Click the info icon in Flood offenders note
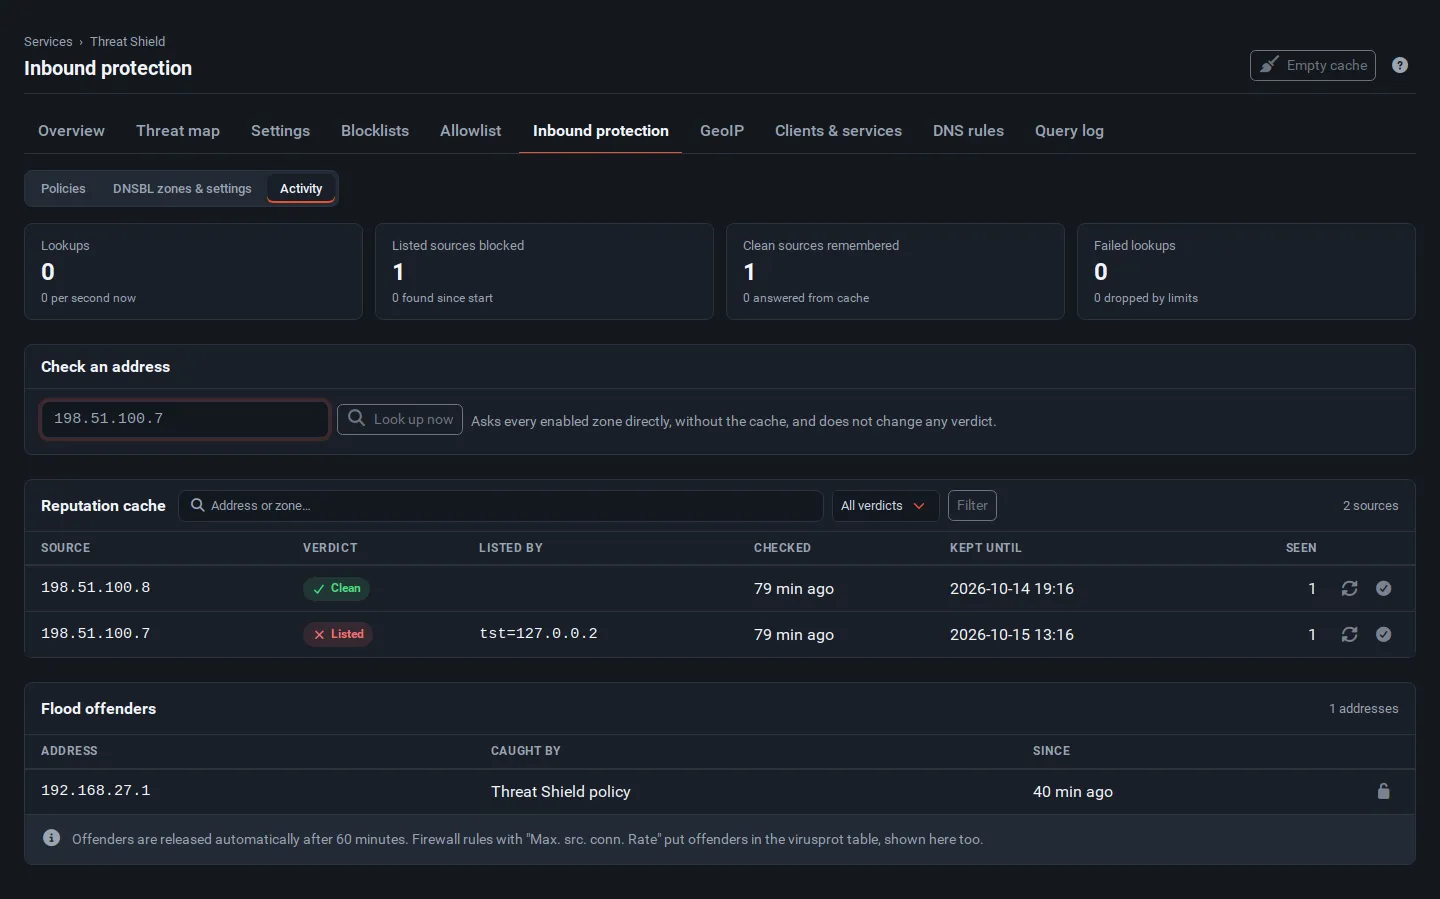Image resolution: width=1440 pixels, height=899 pixels. pos(52,838)
